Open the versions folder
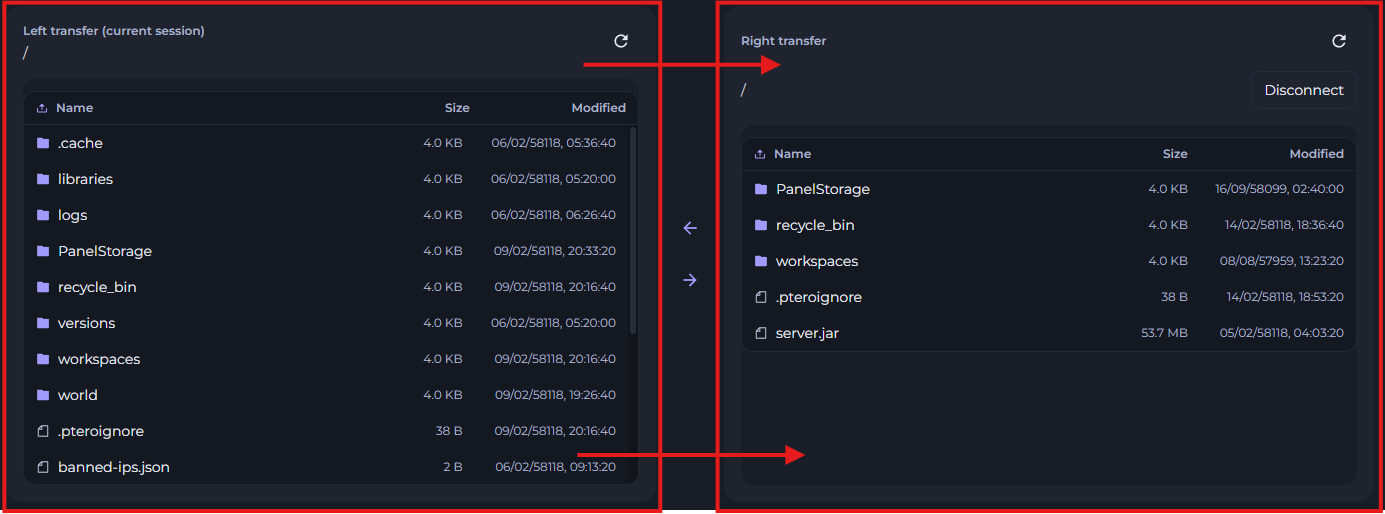Viewport: 1385px width, 514px height. [x=86, y=323]
